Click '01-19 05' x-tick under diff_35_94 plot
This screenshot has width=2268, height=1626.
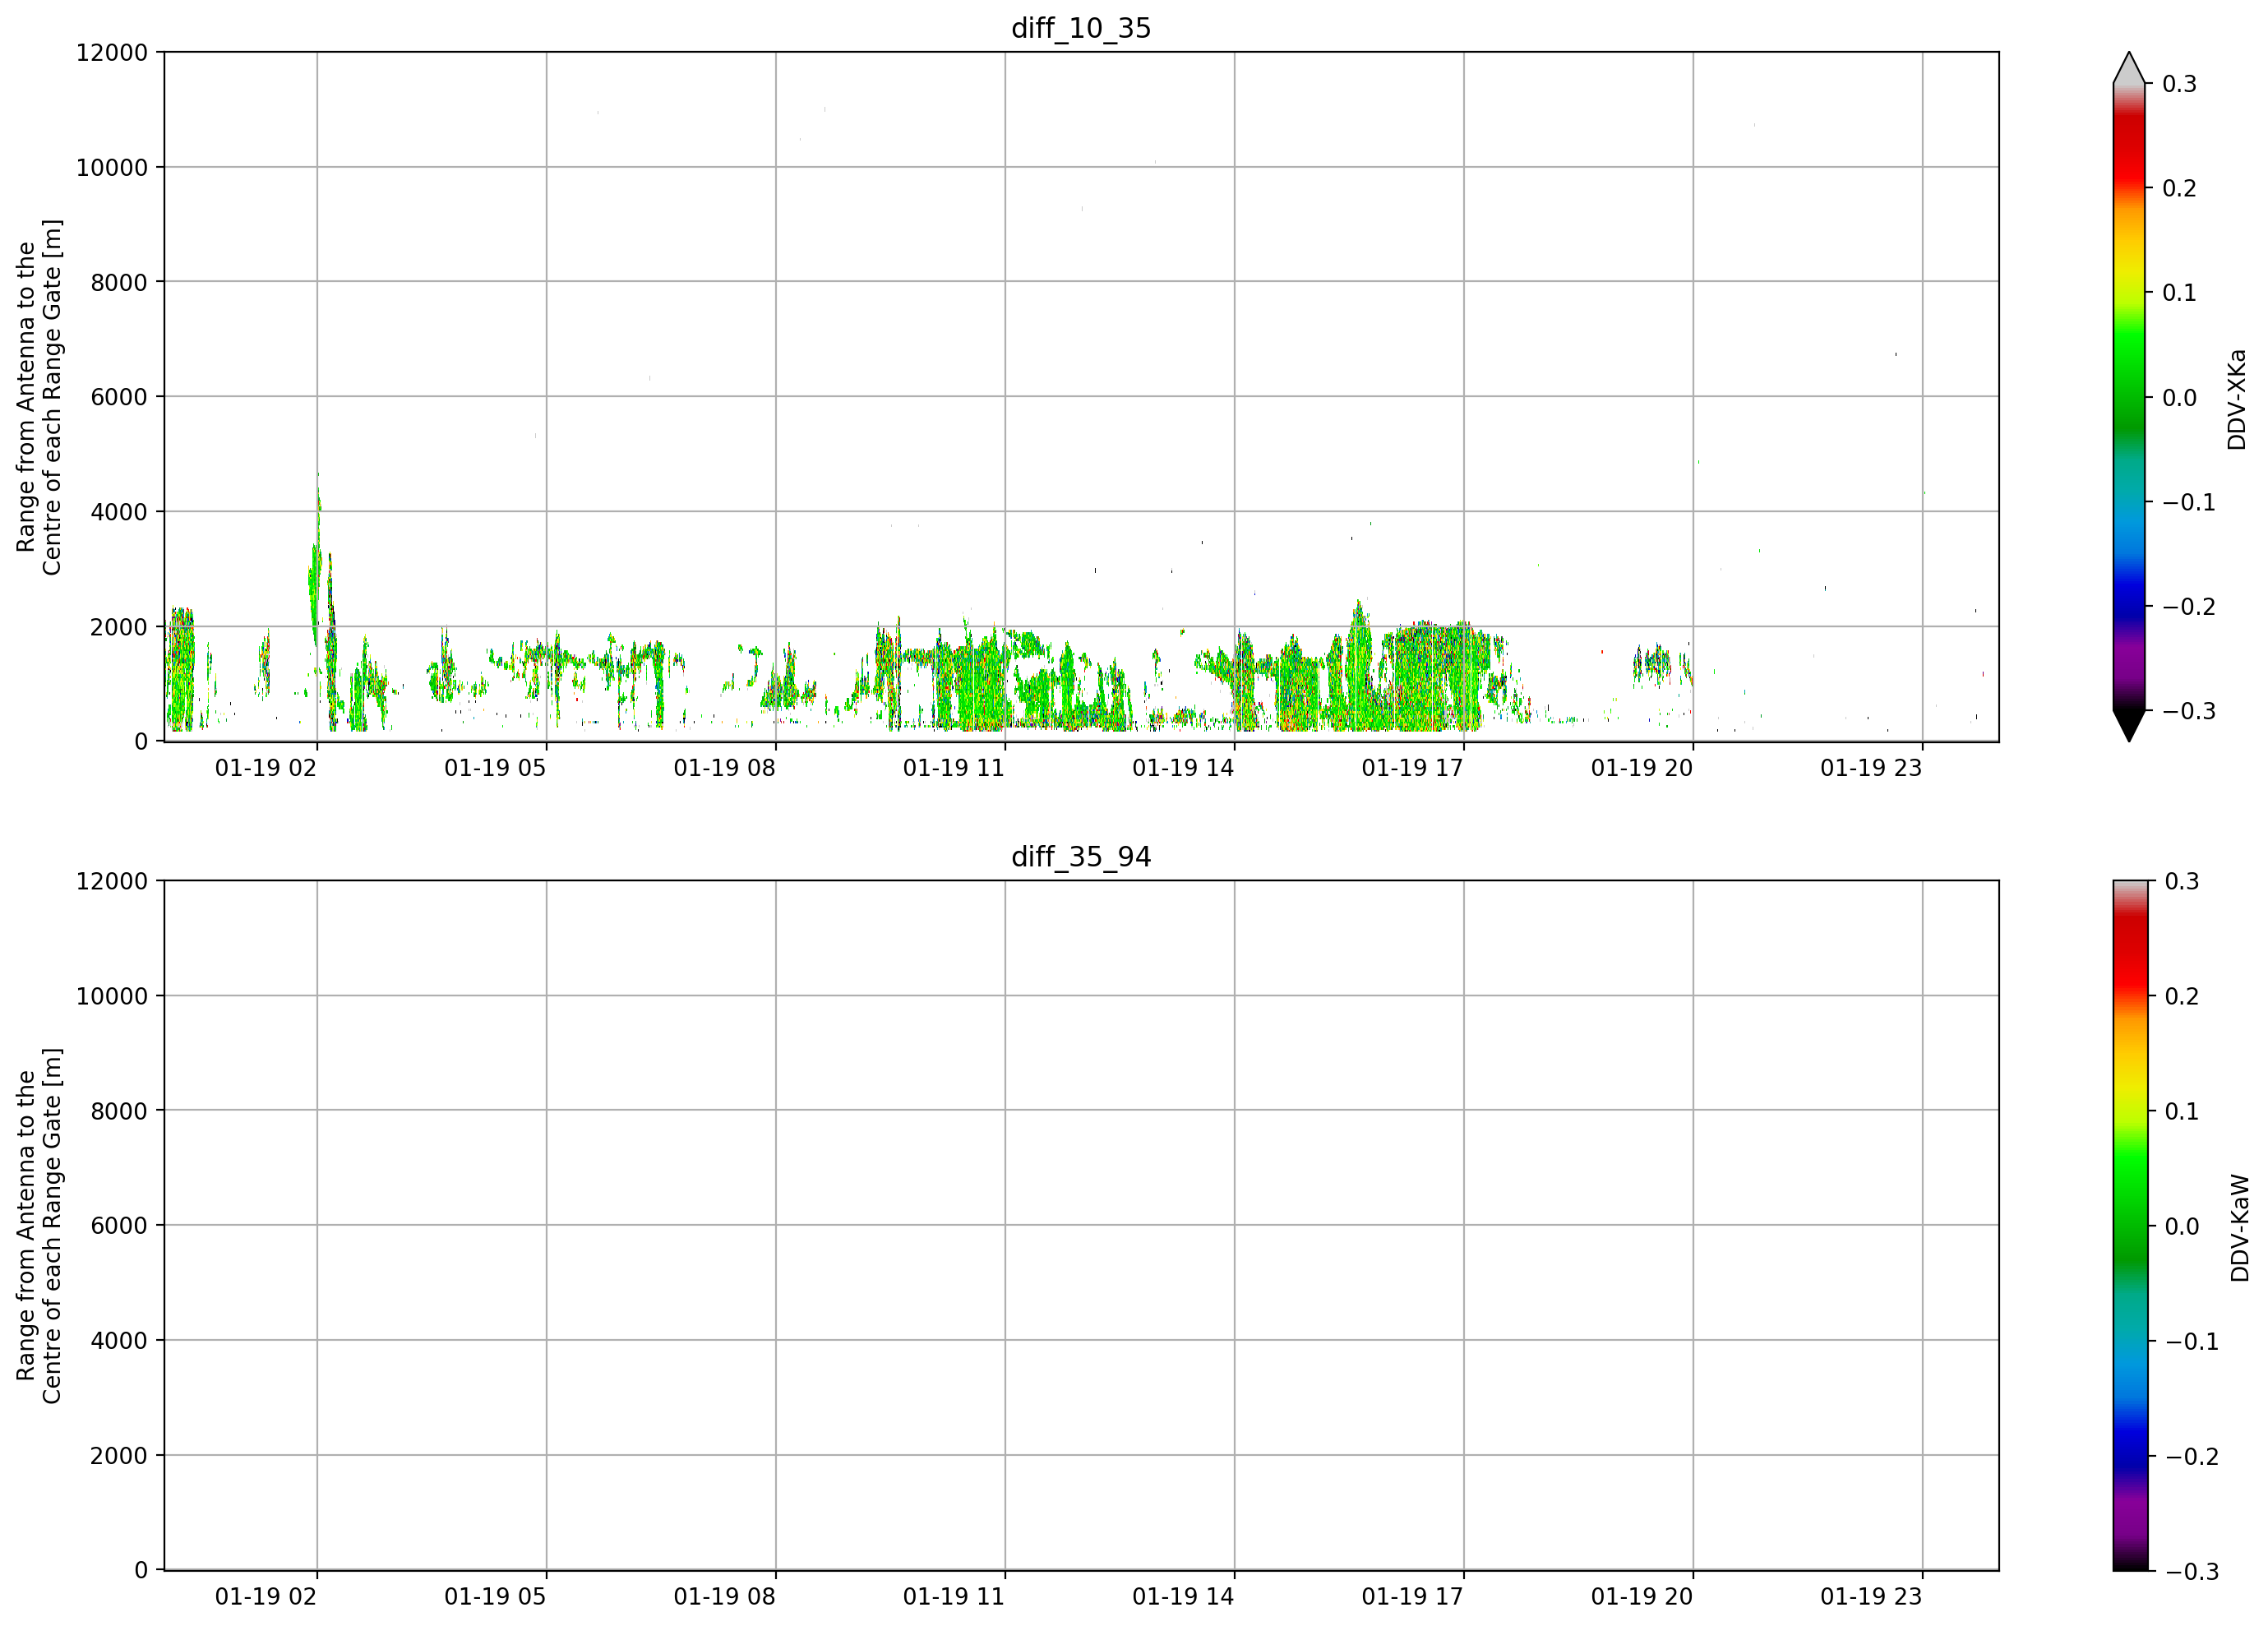tap(495, 1597)
